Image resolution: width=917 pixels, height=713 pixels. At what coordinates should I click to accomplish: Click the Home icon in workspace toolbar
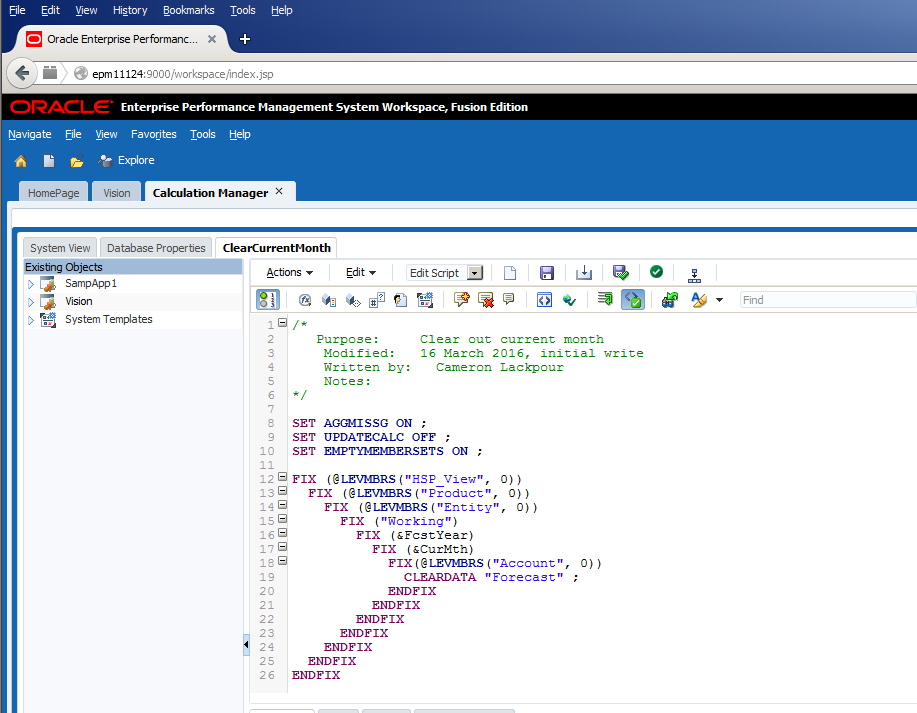coord(20,161)
